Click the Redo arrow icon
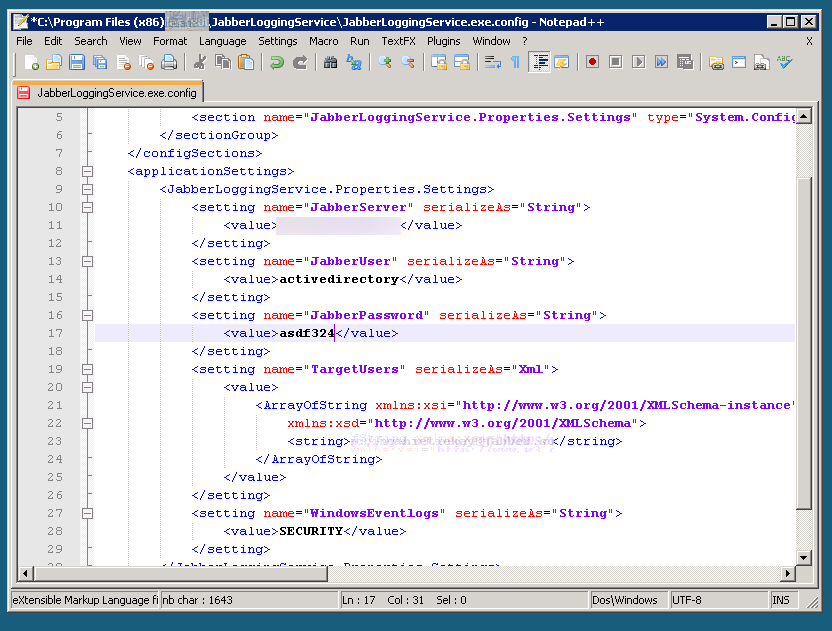The height and width of the screenshot is (631, 832). coord(300,63)
